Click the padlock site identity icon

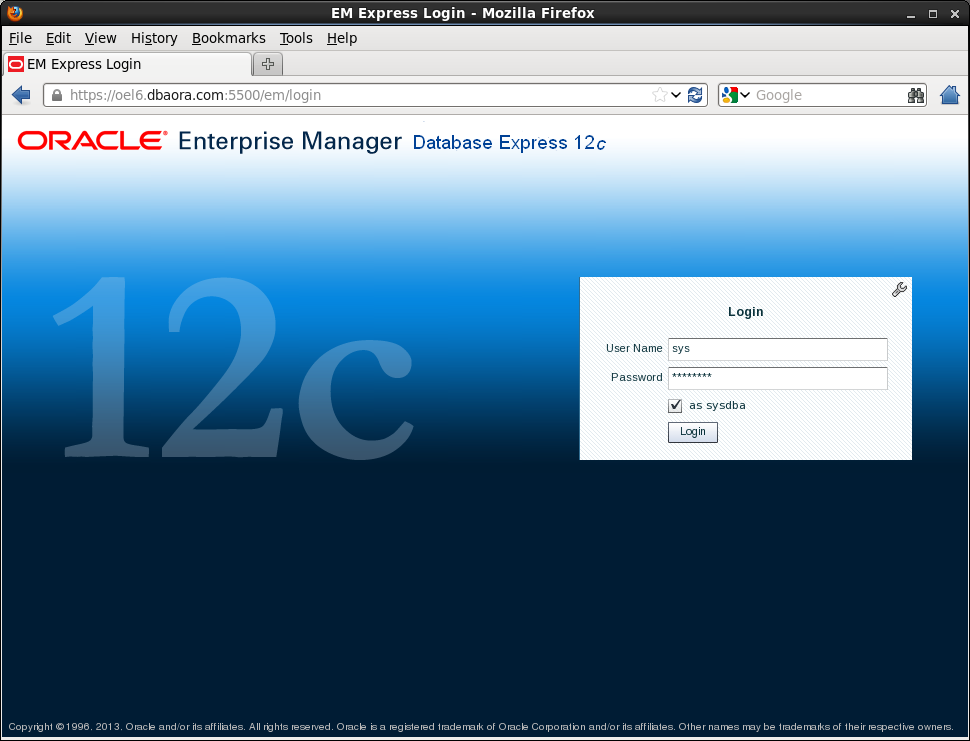point(57,95)
